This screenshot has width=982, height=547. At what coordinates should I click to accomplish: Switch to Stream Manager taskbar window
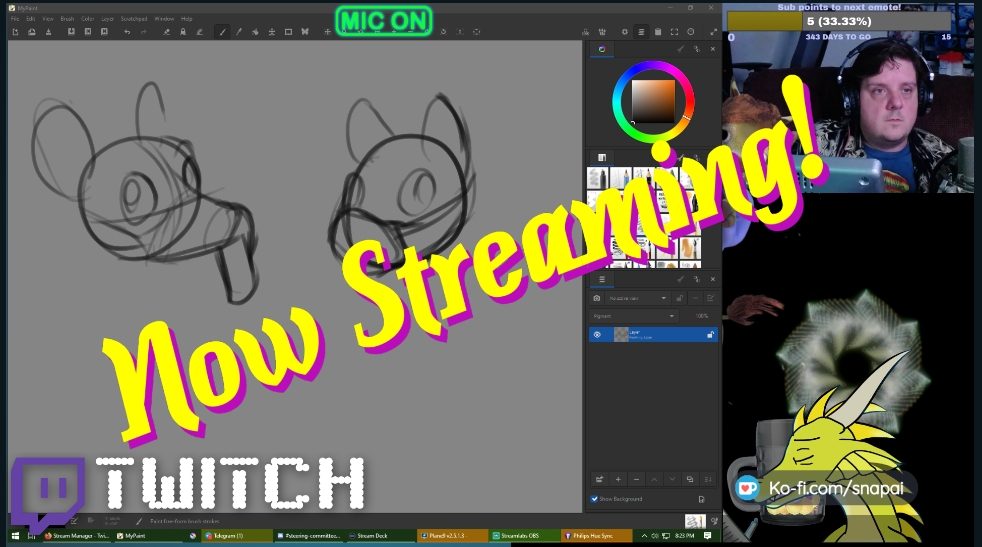[77, 536]
